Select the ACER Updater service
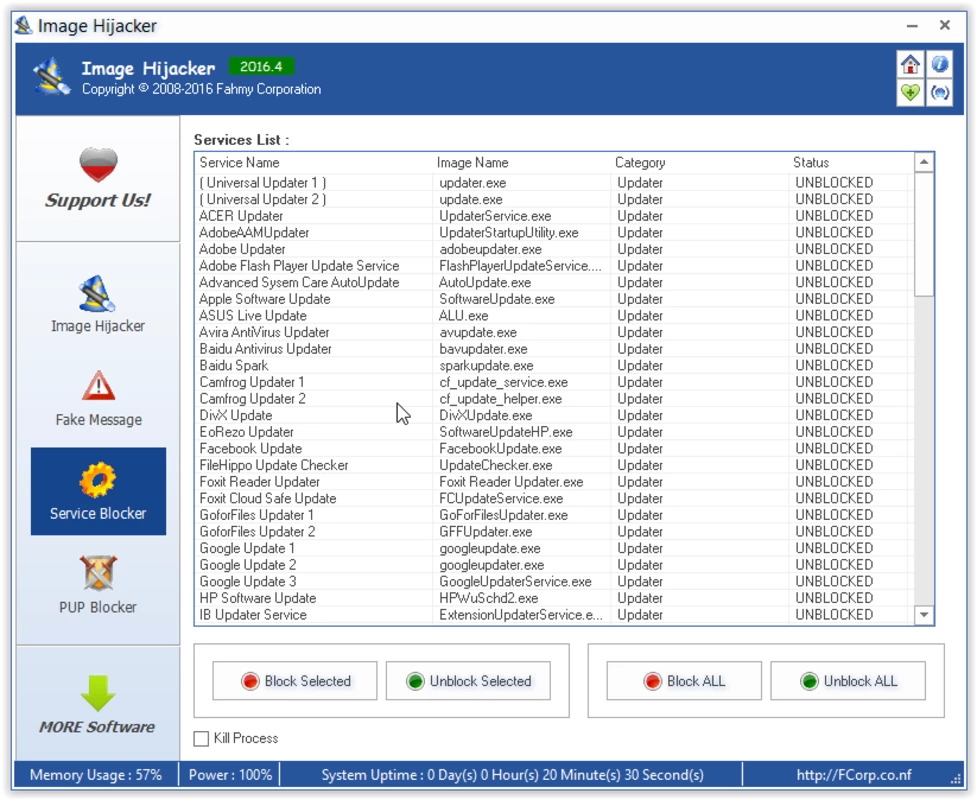The image size is (977, 800). pyautogui.click(x=553, y=216)
